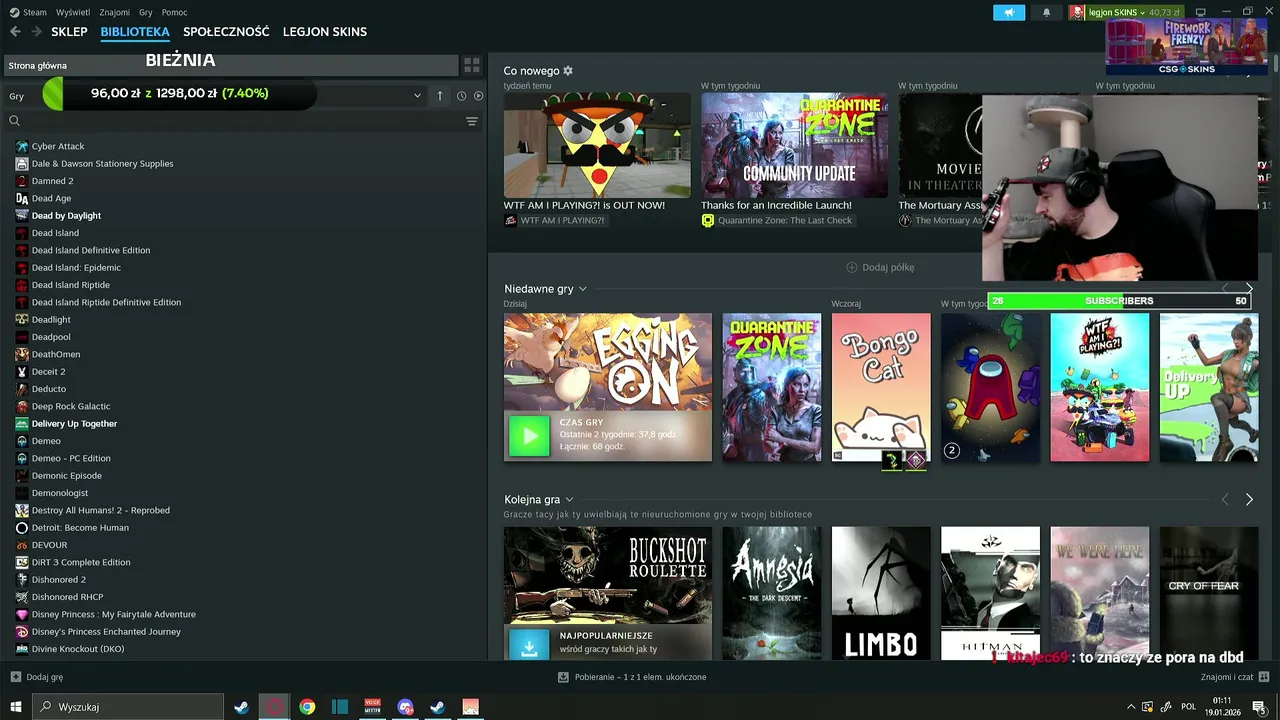Click the Detroit: Become Human icon
The width and height of the screenshot is (1280, 720).
[22, 527]
